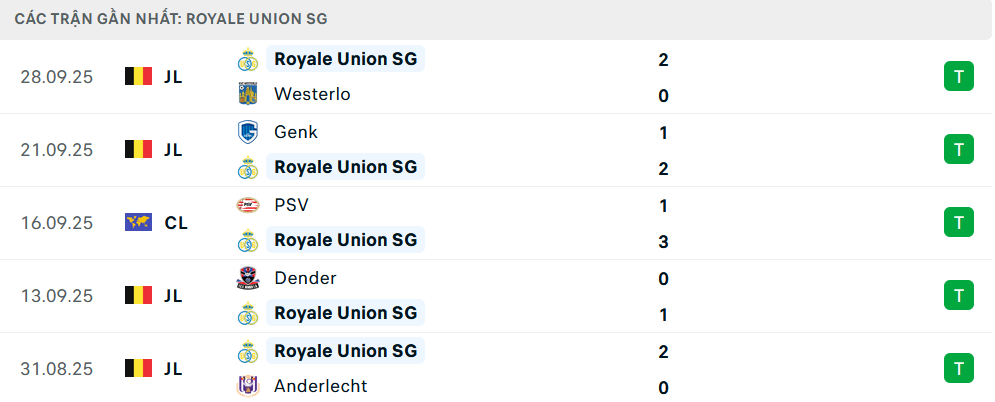Open the Dender team link
This screenshot has width=995, height=402.
click(304, 278)
